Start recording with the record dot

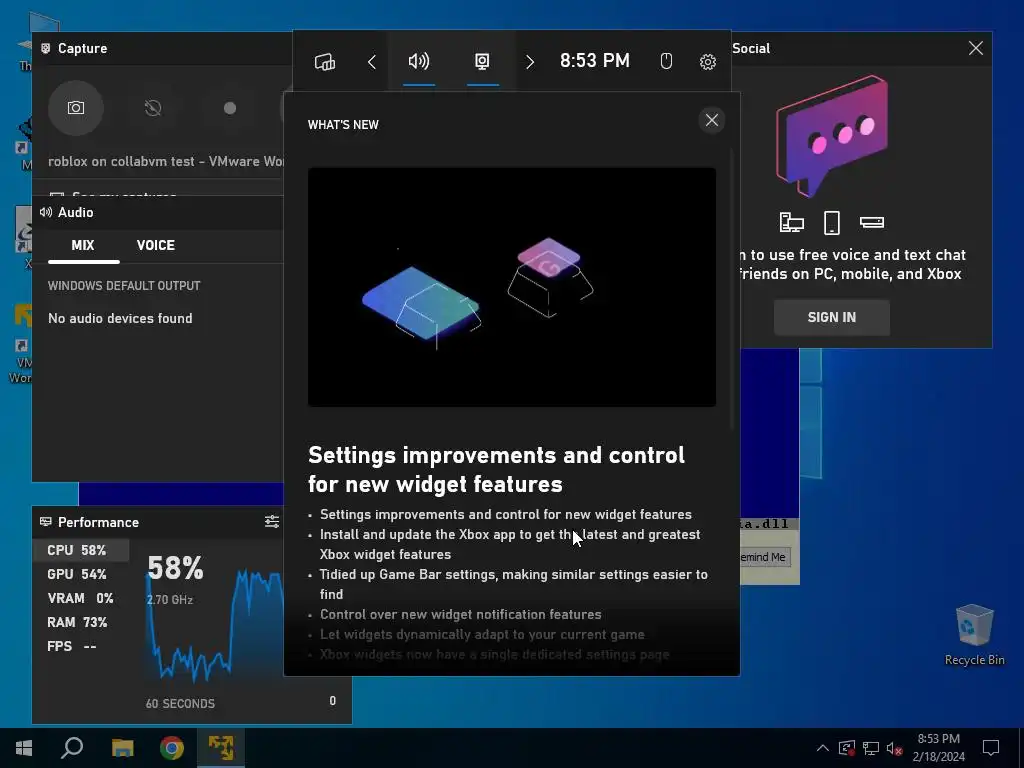click(230, 108)
